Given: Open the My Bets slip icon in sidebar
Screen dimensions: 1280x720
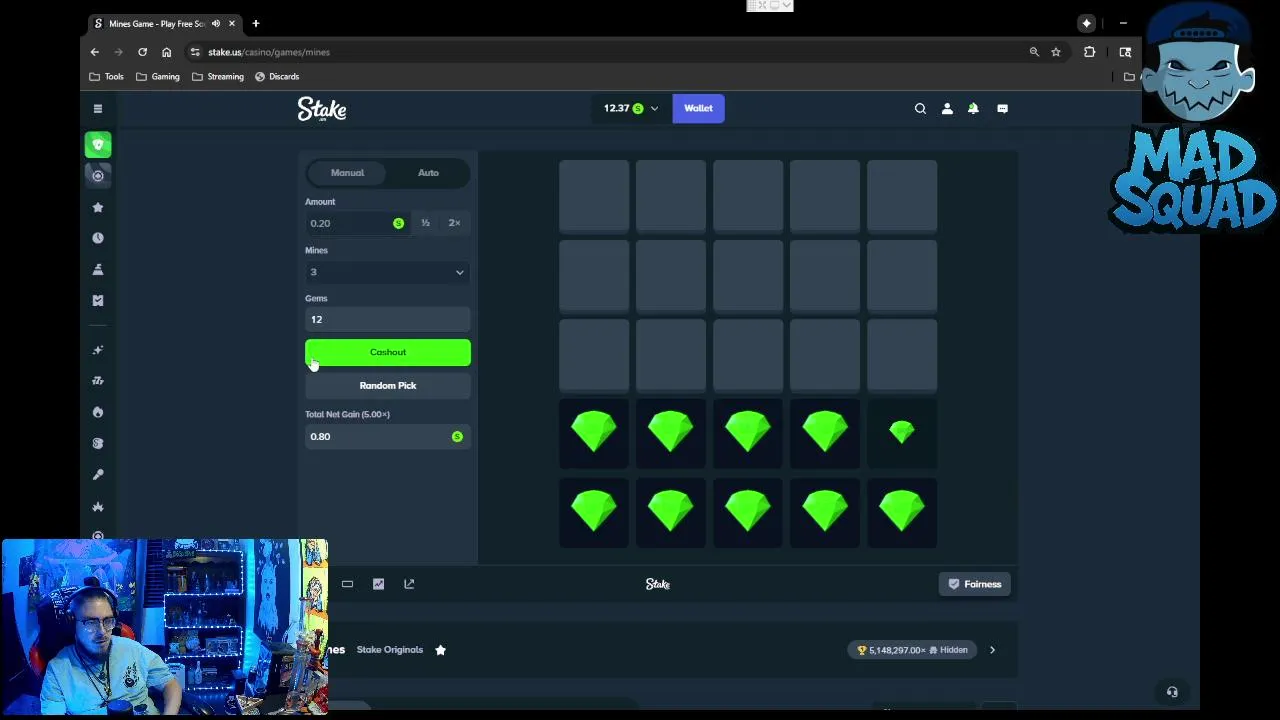Looking at the screenshot, I should (98, 300).
